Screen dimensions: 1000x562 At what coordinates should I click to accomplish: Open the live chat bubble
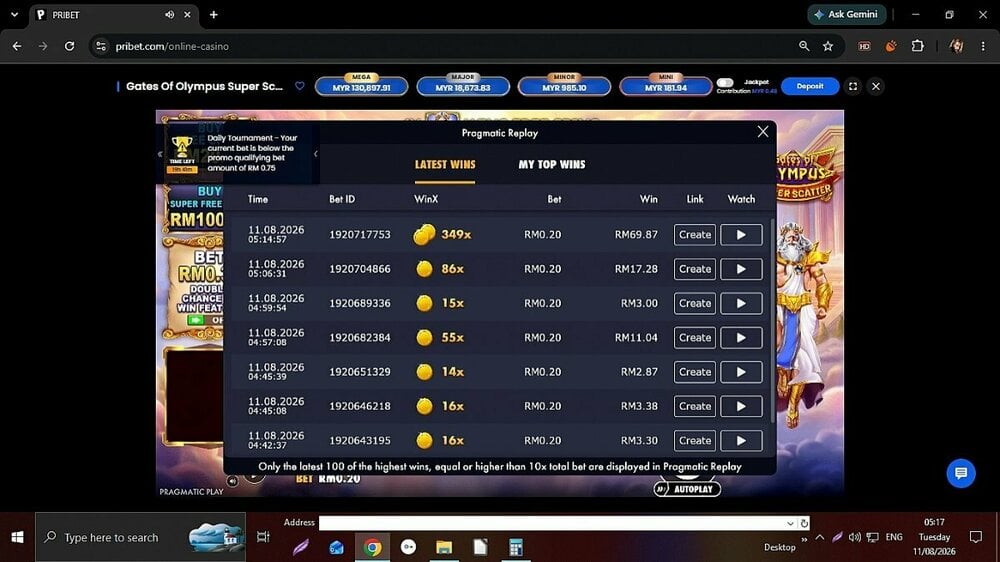tap(961, 473)
